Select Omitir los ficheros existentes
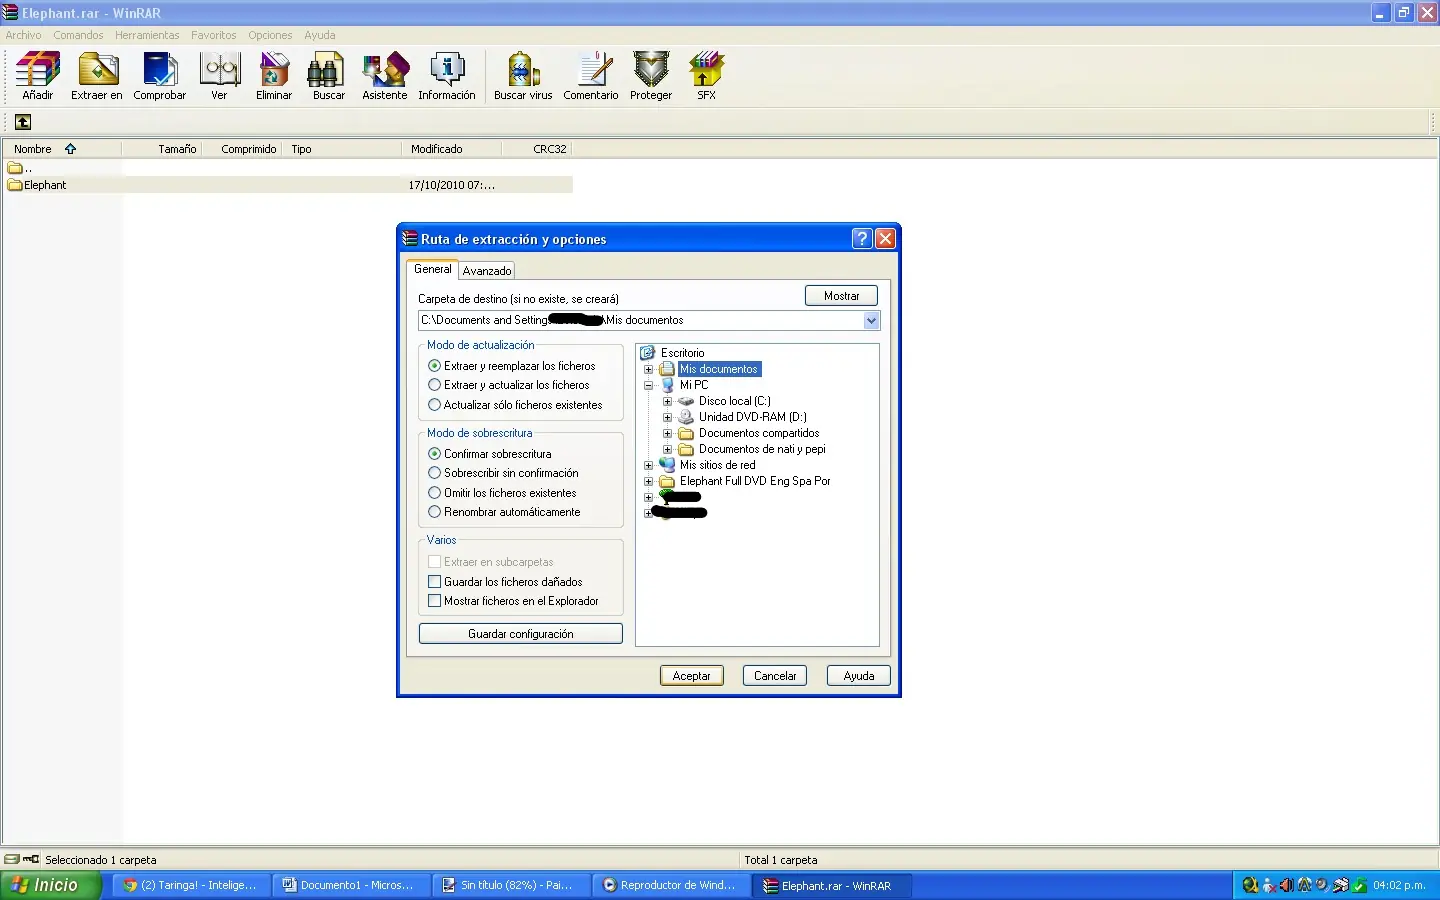Viewport: 1440px width, 900px height. tap(502, 493)
